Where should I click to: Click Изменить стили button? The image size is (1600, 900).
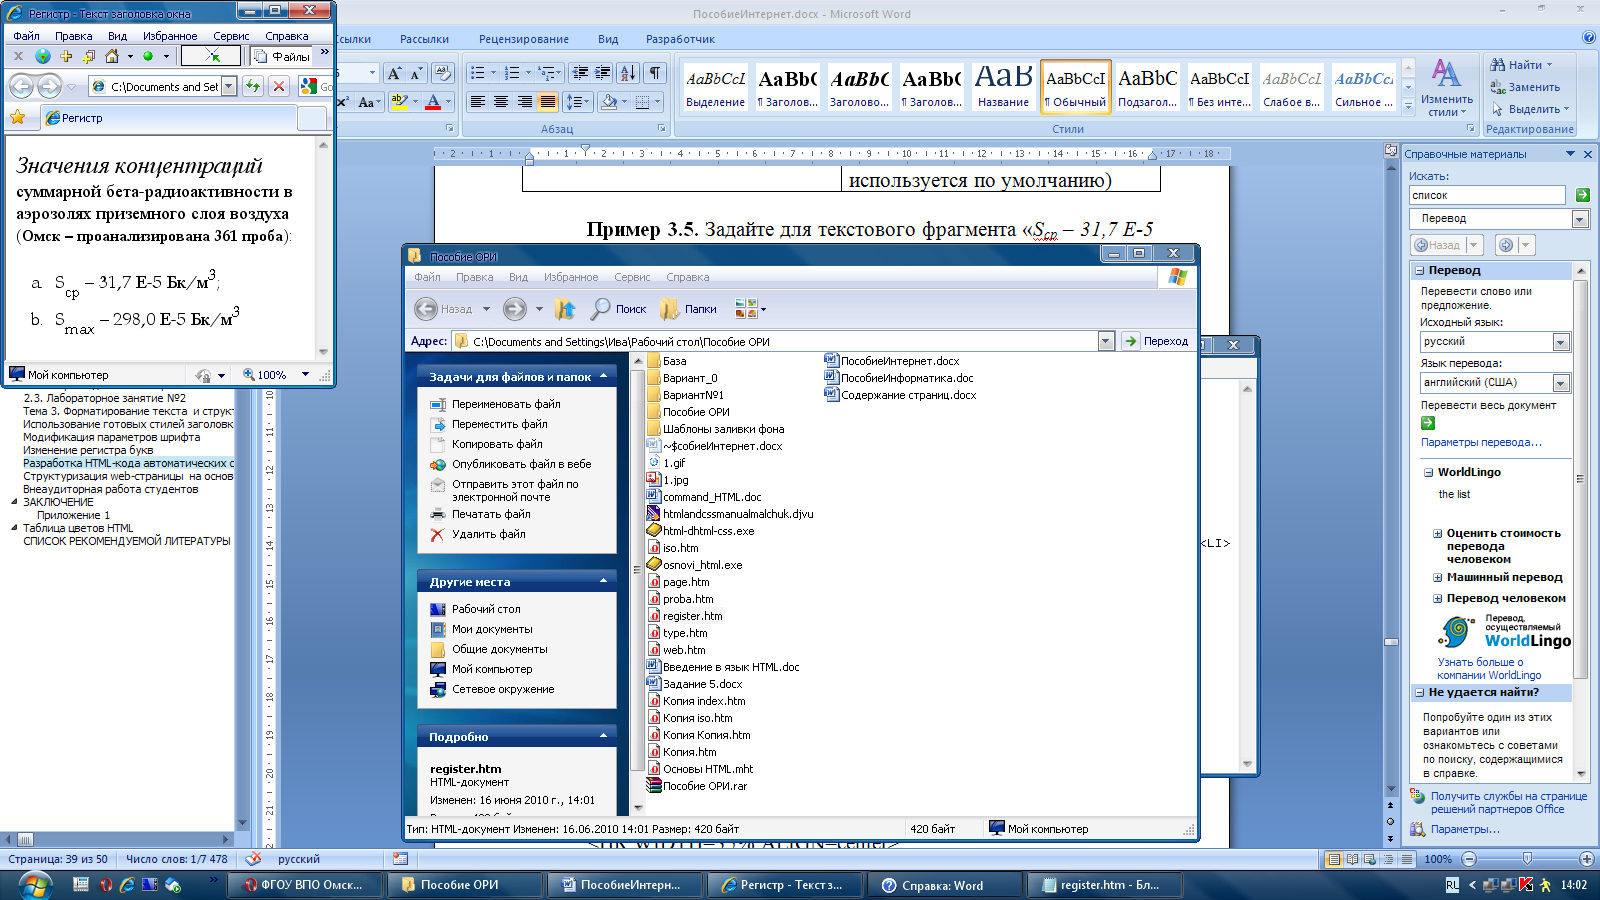tap(1446, 88)
